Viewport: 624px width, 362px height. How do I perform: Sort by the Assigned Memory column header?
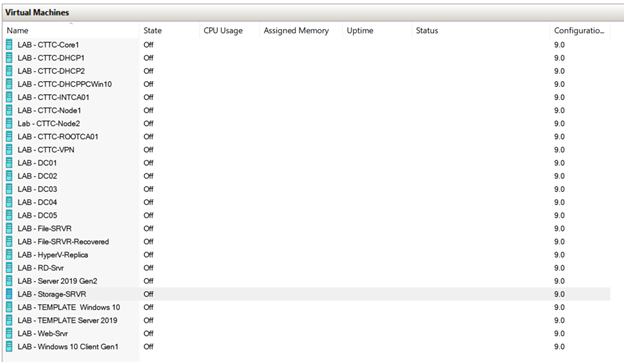click(301, 31)
